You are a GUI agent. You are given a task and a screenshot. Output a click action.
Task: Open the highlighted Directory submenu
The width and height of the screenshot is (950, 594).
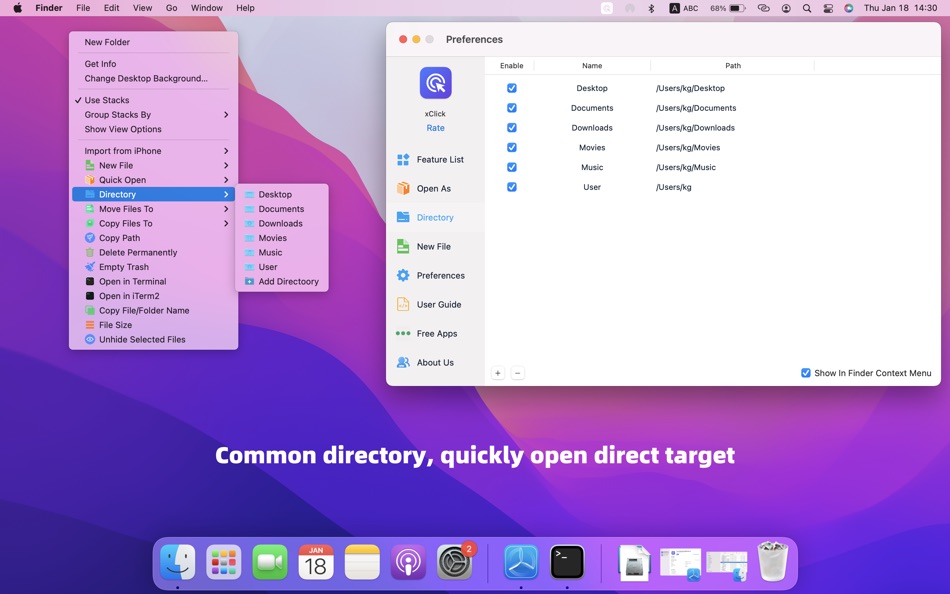[x=153, y=195]
